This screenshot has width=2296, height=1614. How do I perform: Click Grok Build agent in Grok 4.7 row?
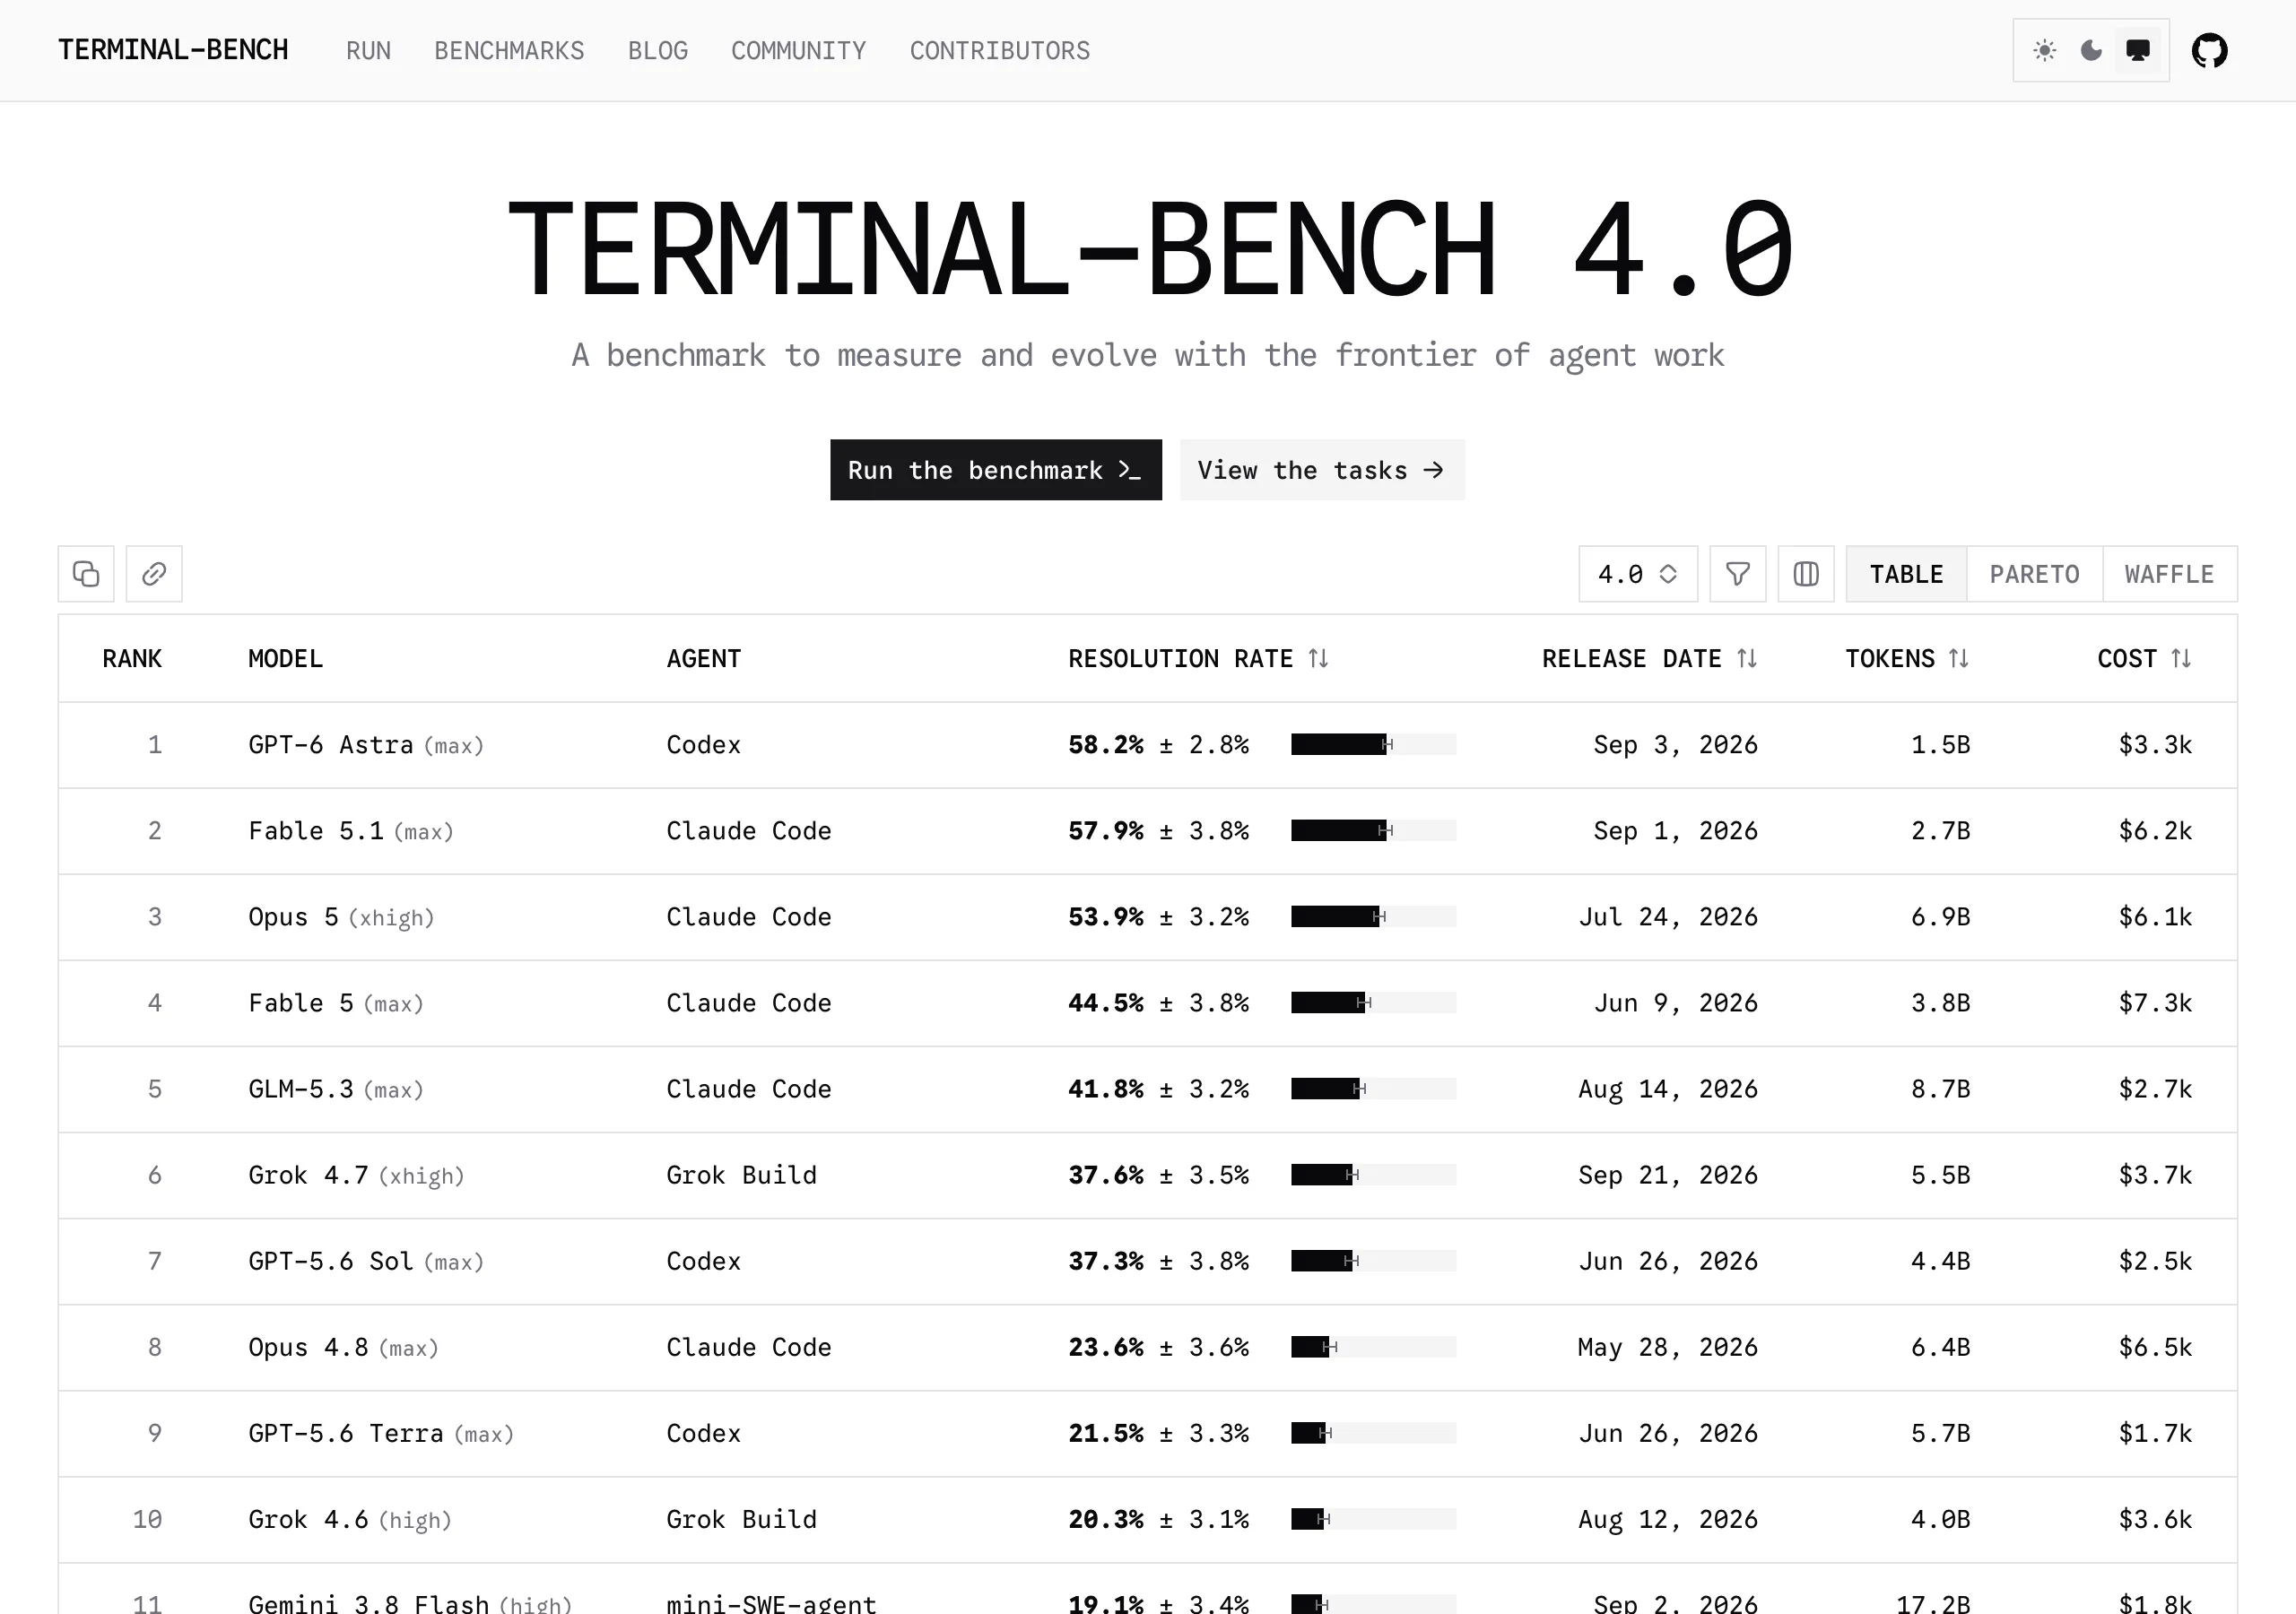tap(742, 1175)
